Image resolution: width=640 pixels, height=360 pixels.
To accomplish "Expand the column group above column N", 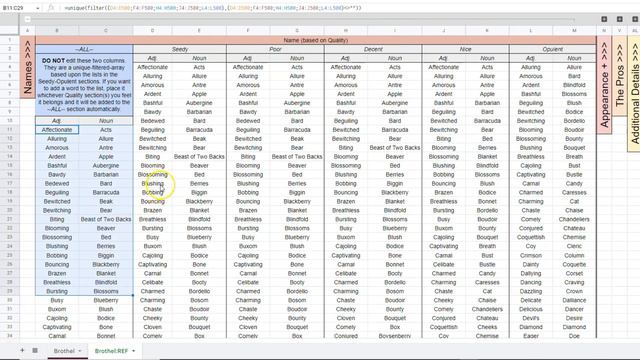I will pos(604,19).
